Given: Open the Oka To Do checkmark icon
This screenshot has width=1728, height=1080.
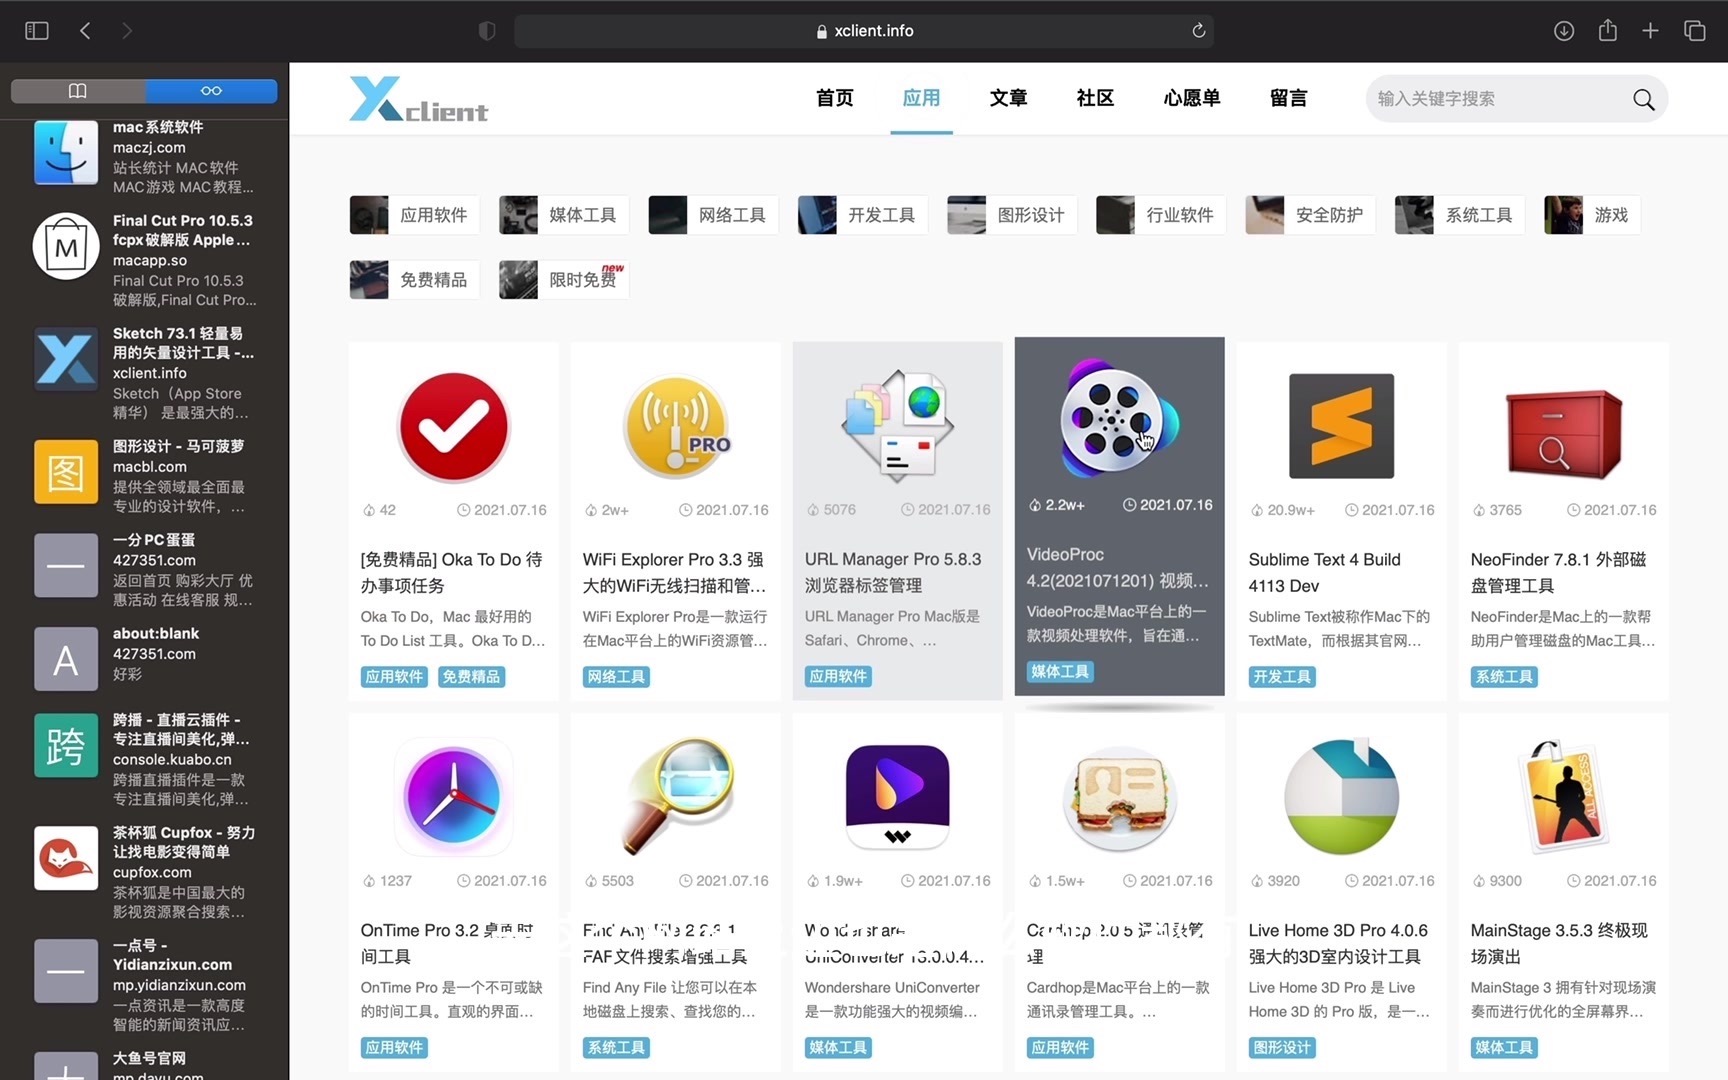Looking at the screenshot, I should click(x=453, y=427).
